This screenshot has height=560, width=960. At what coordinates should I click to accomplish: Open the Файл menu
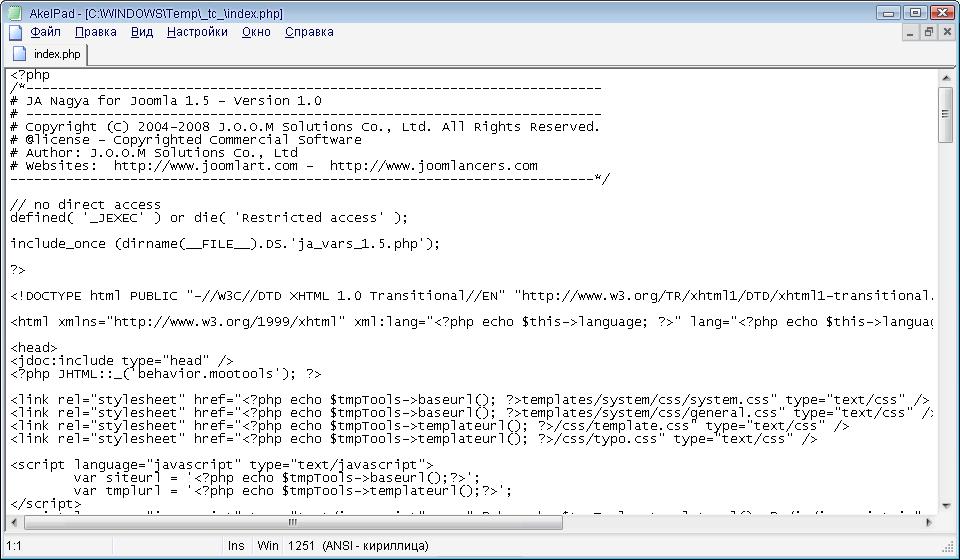point(46,32)
